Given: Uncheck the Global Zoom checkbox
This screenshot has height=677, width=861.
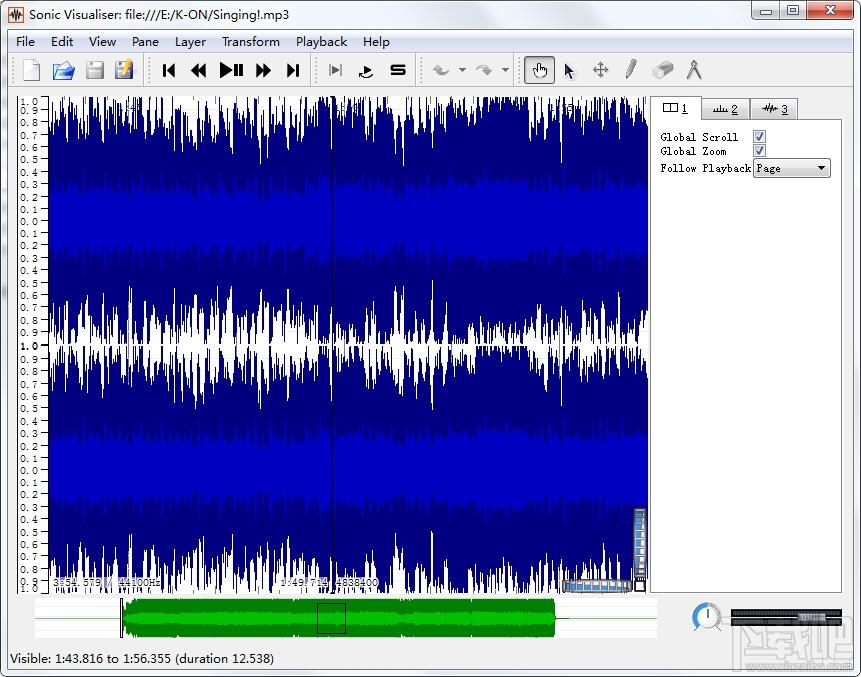Looking at the screenshot, I should [759, 151].
